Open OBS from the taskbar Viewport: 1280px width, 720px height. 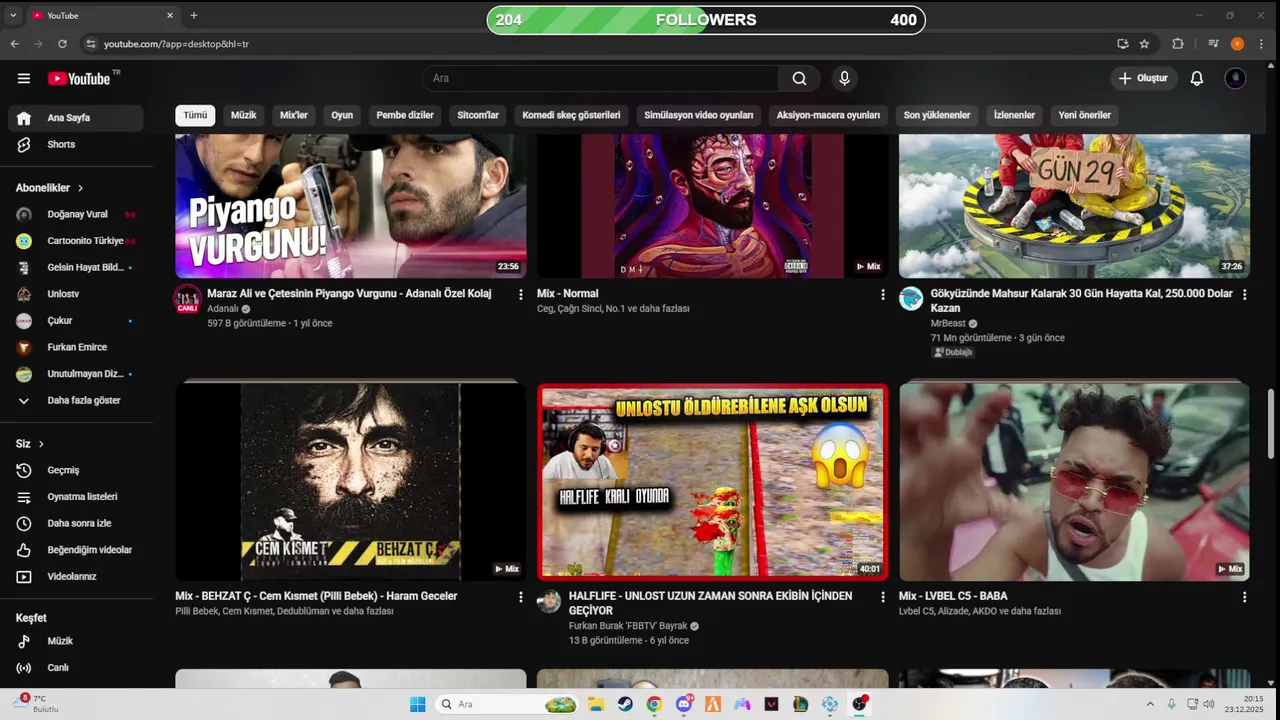[x=860, y=704]
